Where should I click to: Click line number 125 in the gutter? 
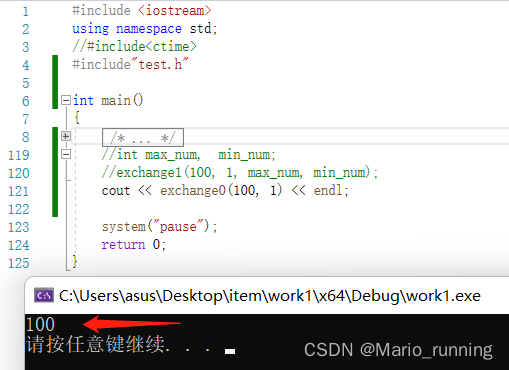pos(19,263)
